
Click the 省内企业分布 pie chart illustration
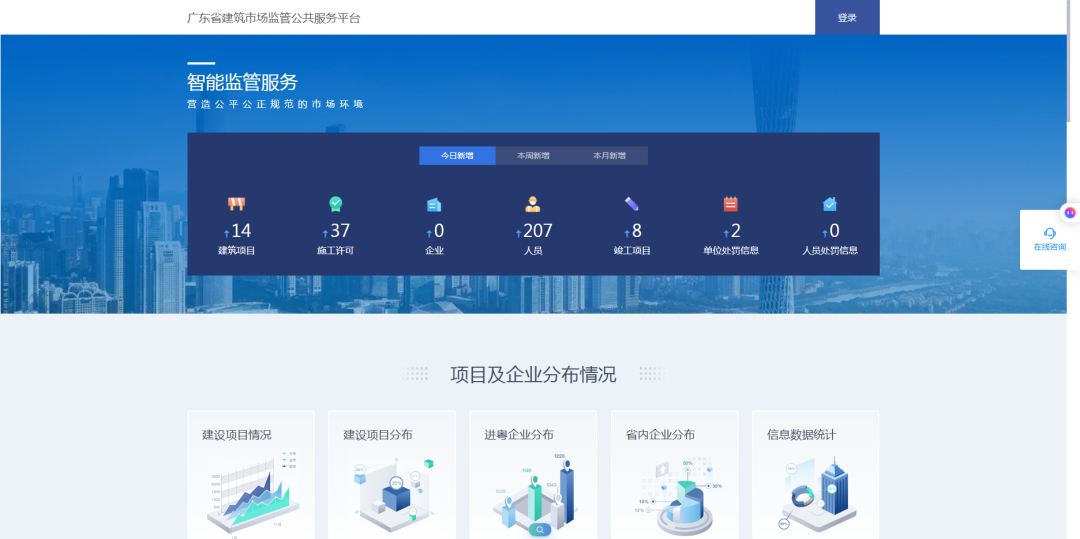tap(676, 497)
